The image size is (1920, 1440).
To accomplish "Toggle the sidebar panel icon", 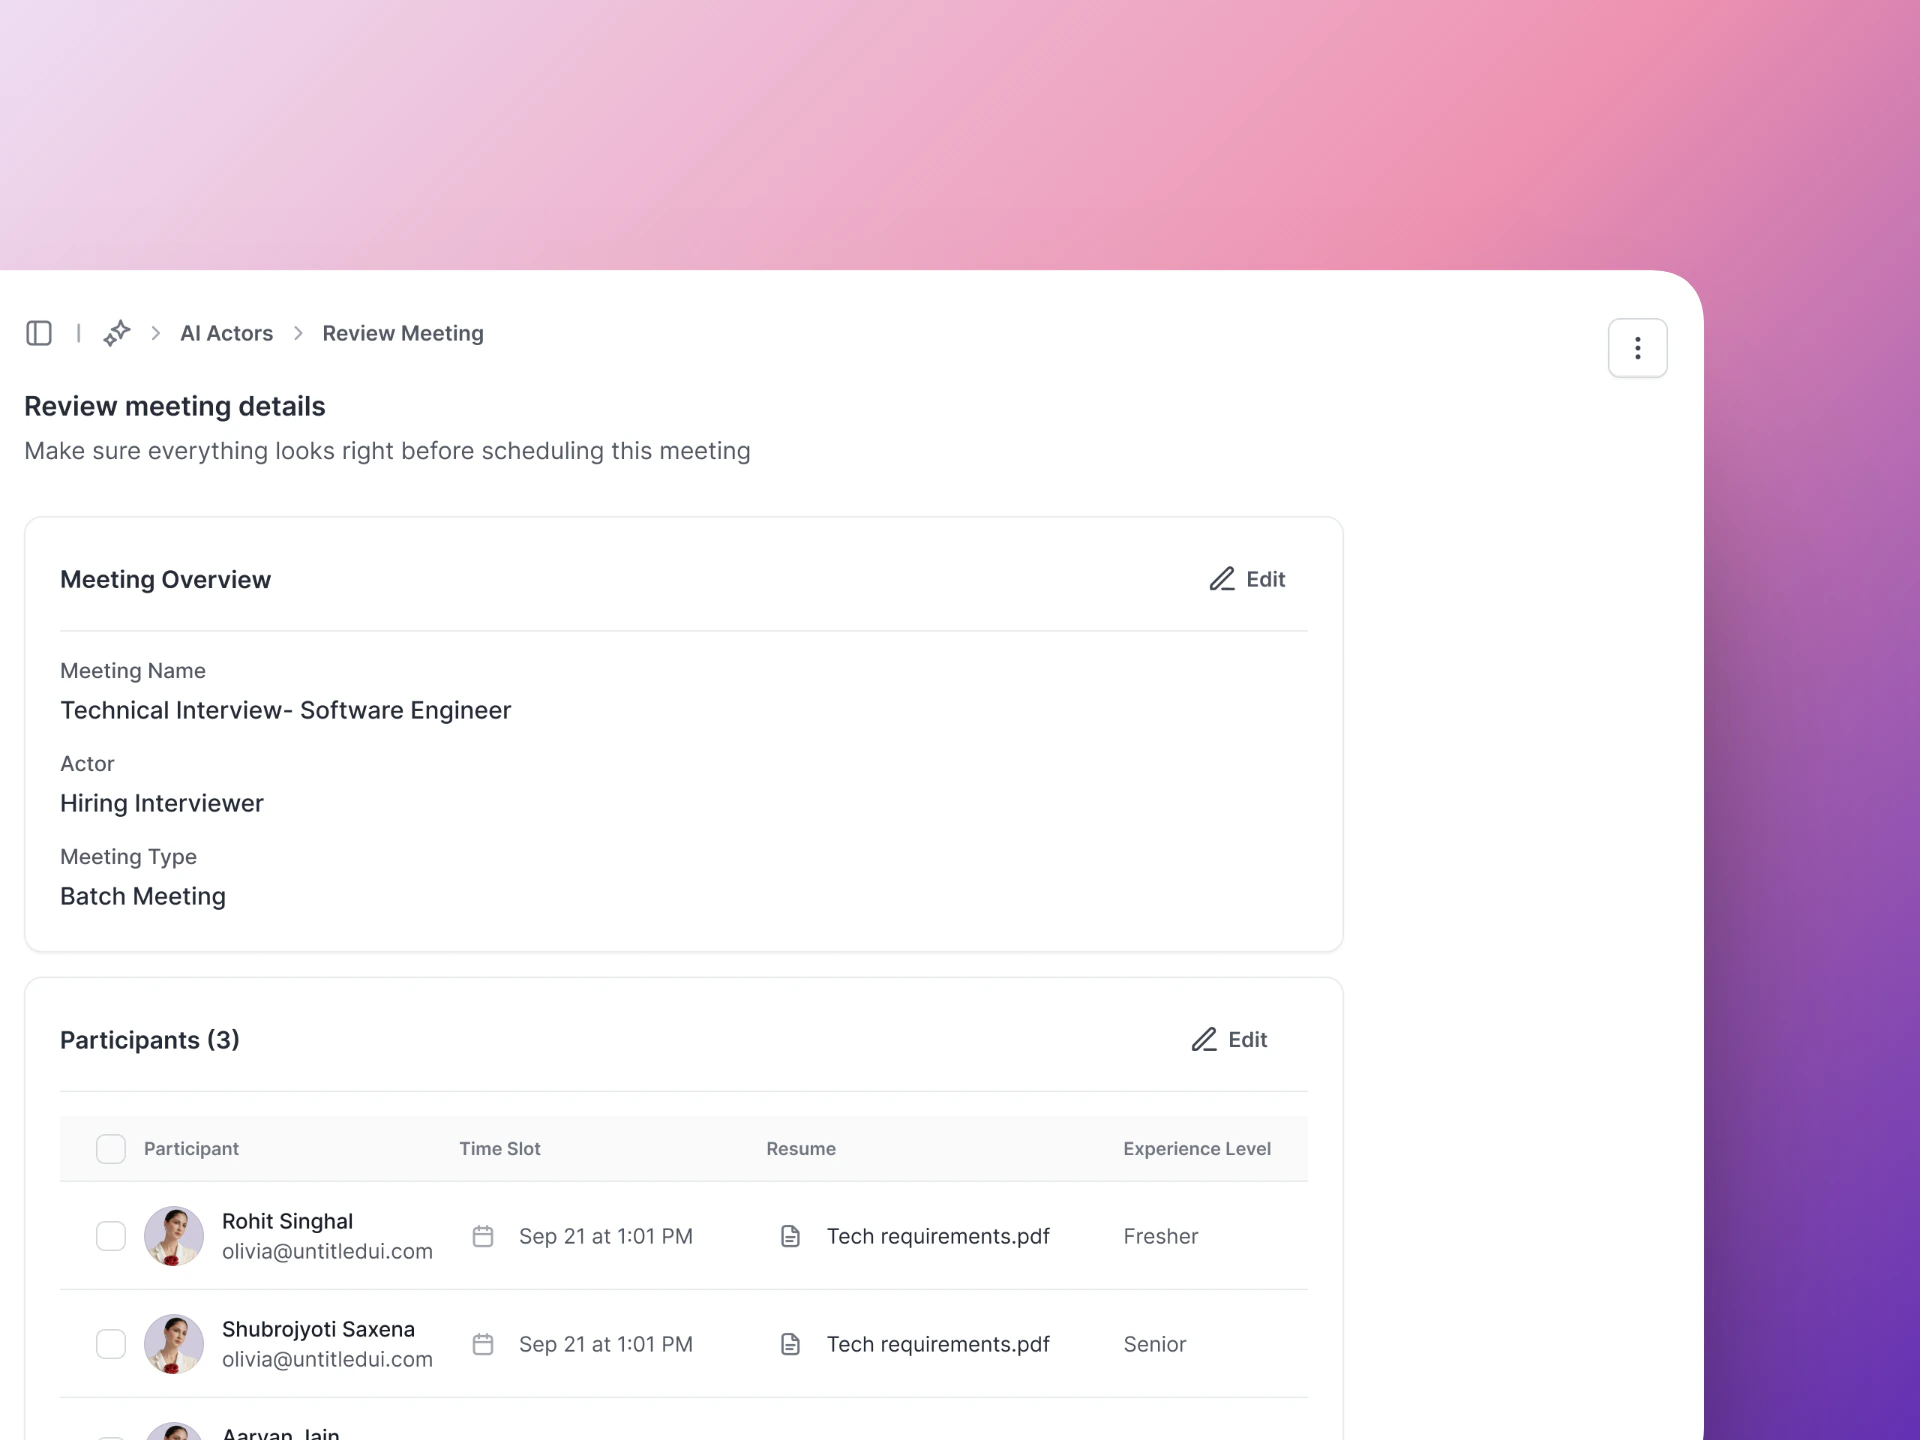I will pos(39,333).
